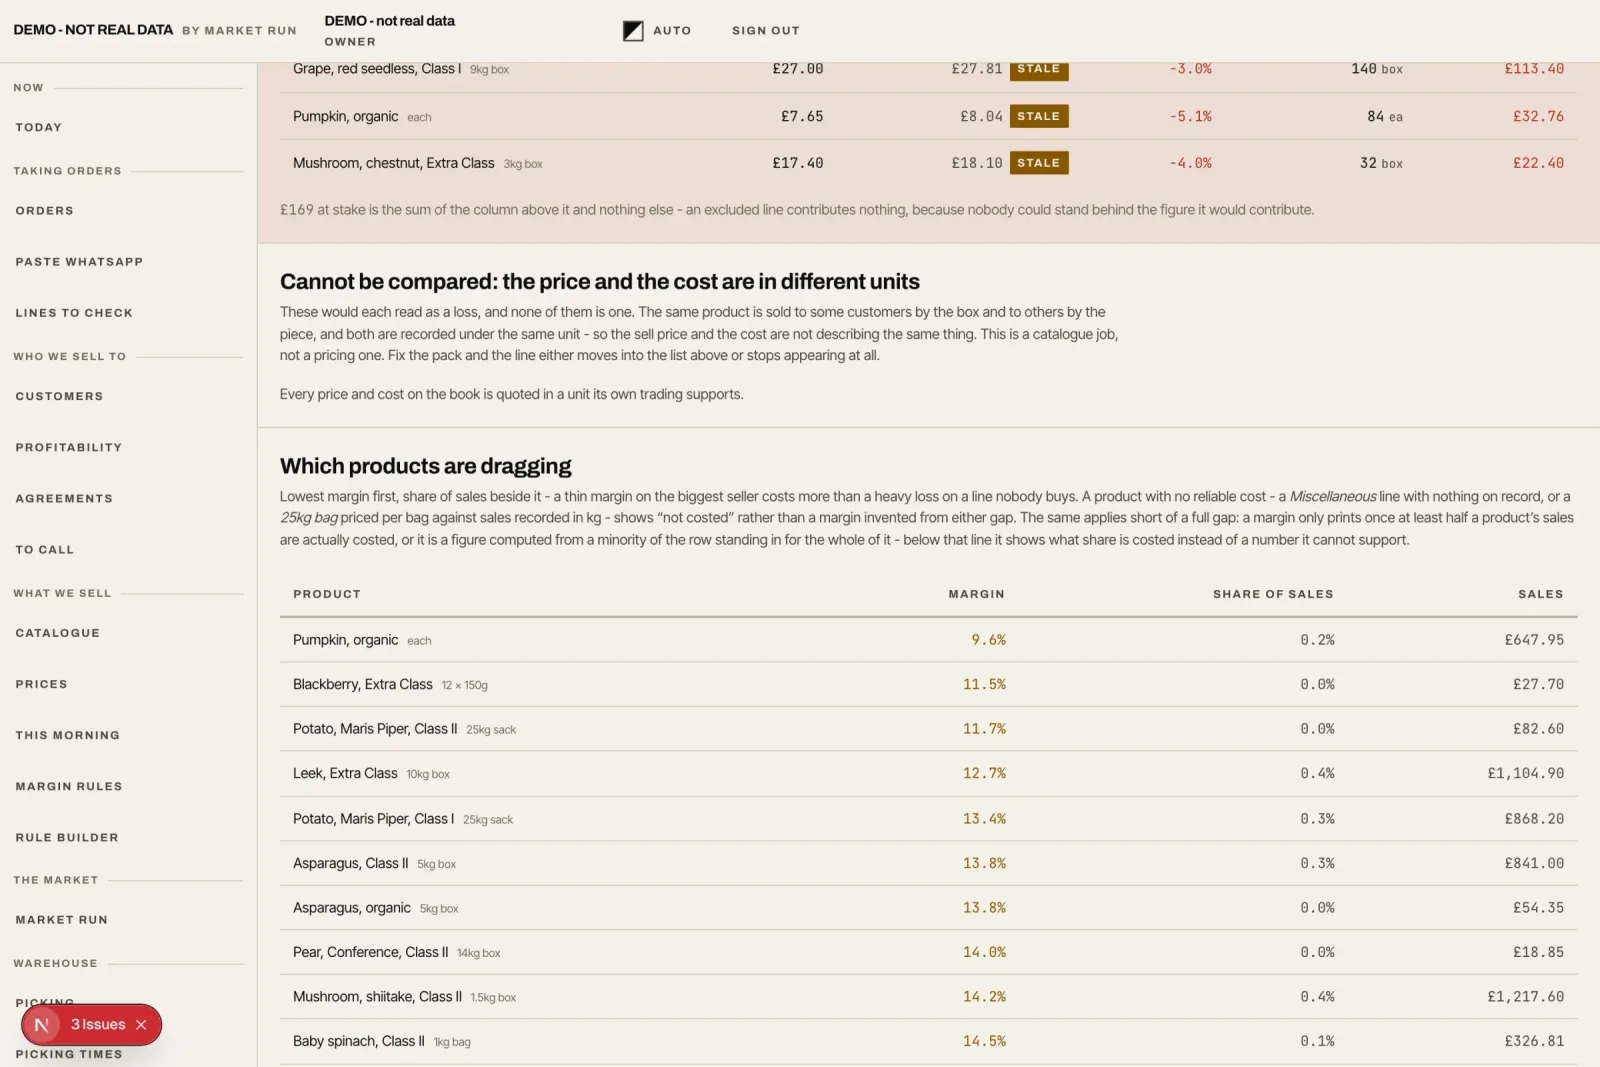Image resolution: width=1600 pixels, height=1067 pixels.
Task: Select Pear, Conference, Class II row
Action: click(928, 952)
